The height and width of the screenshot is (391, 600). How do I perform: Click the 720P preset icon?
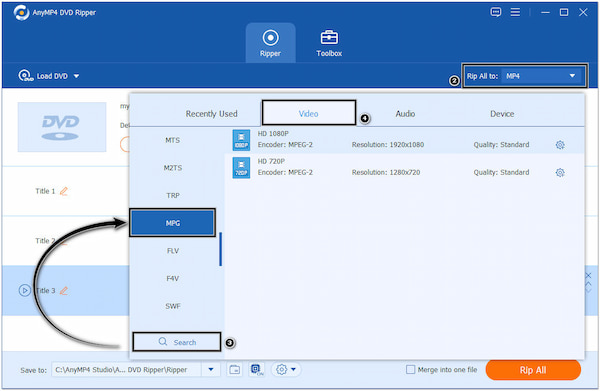point(241,168)
